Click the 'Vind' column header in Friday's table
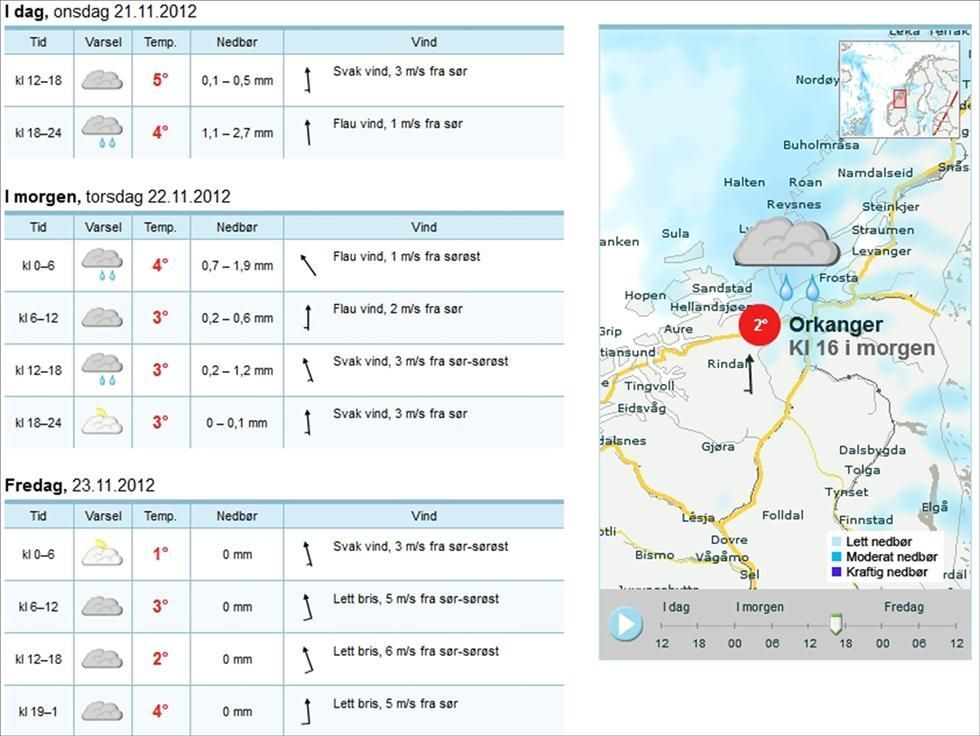980x736 pixels. click(x=424, y=516)
